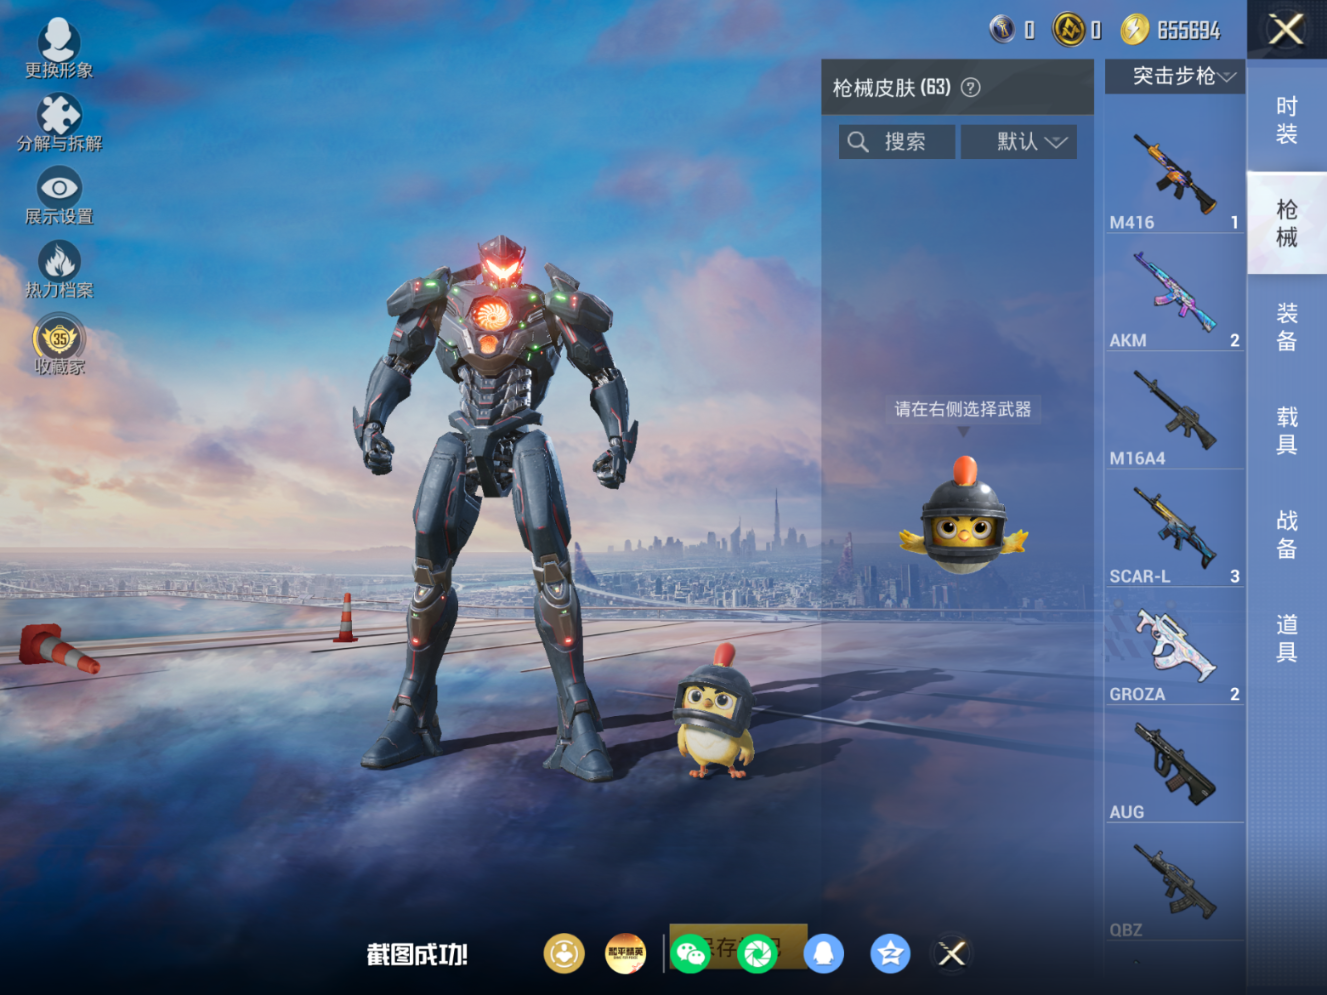Viewport: 1327px width, 995px height.
Task: Click the 655694 currency balance
Action: pyautogui.click(x=1189, y=30)
